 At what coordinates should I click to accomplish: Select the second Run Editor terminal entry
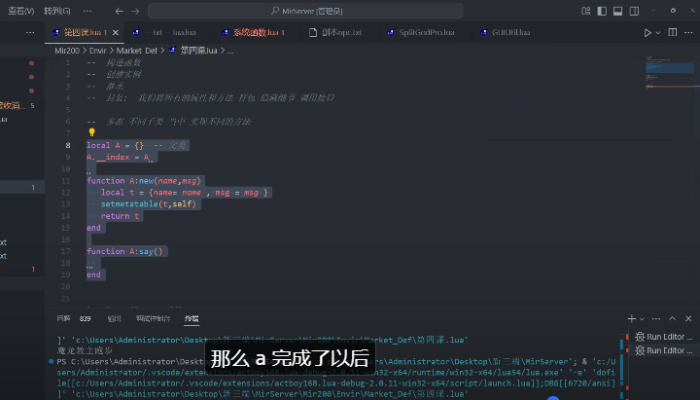click(663, 351)
